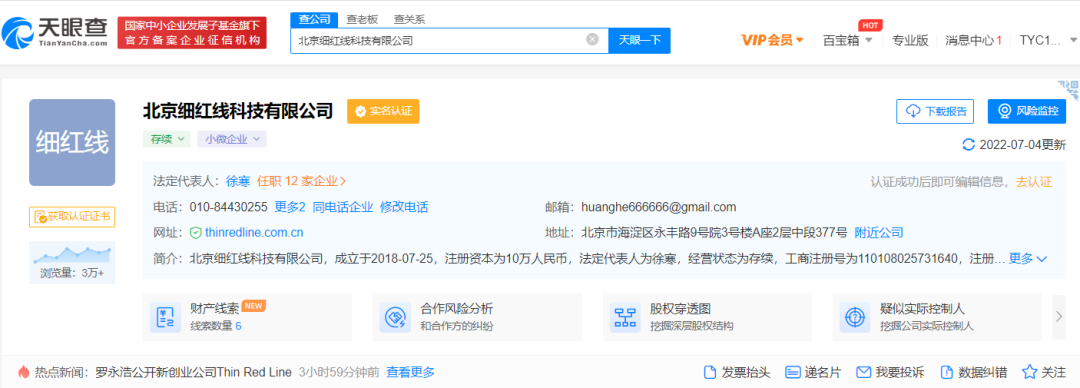
Task: Click the 官方备案企业征信机构 banner
Action: click(x=191, y=32)
